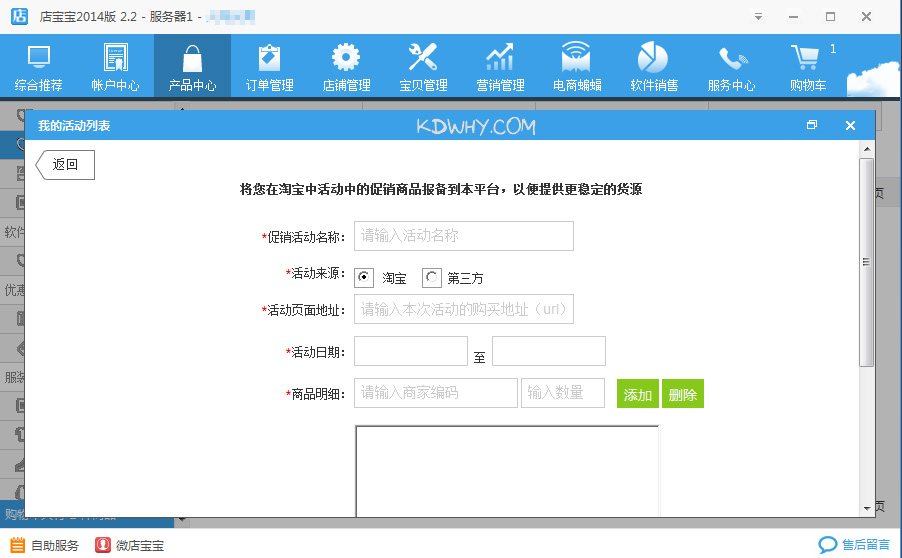Open 售后留言 feedback link
This screenshot has width=902, height=558.
(854, 545)
